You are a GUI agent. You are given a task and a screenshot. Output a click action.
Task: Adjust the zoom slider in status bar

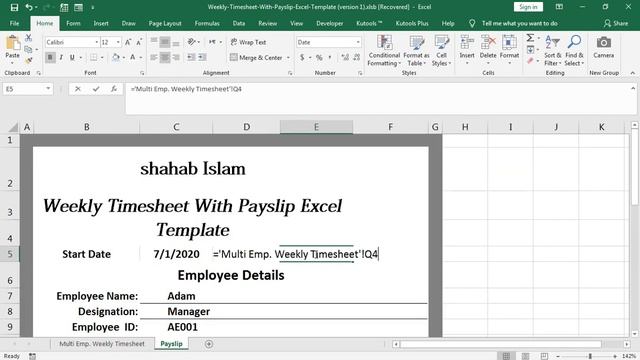point(590,356)
